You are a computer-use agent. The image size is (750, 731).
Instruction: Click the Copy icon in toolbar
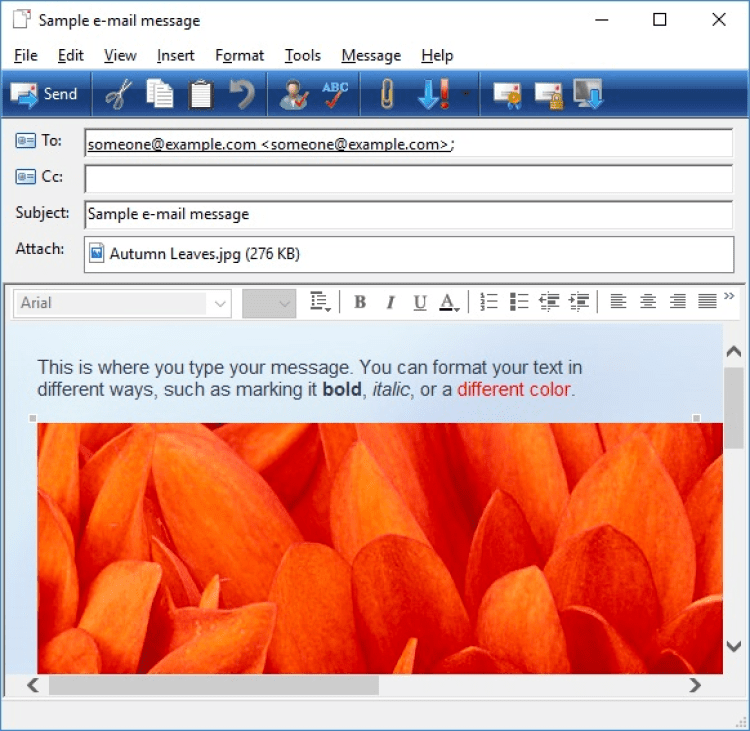[x=160, y=94]
